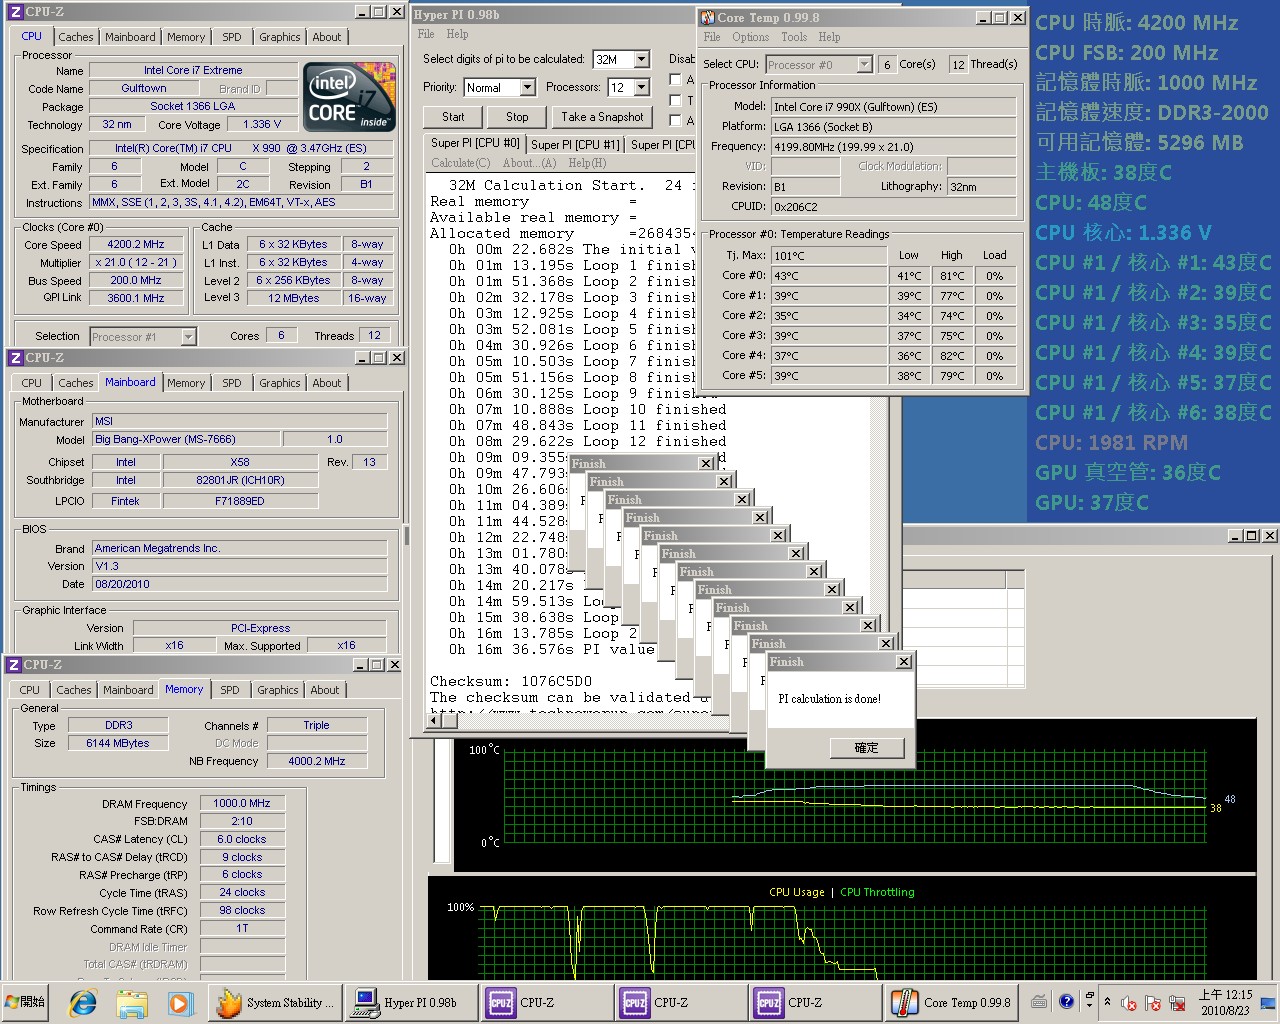The width and height of the screenshot is (1280, 1024).
Task: Open CPU tab in CPU-Z Motherboard window
Action: [x=32, y=383]
